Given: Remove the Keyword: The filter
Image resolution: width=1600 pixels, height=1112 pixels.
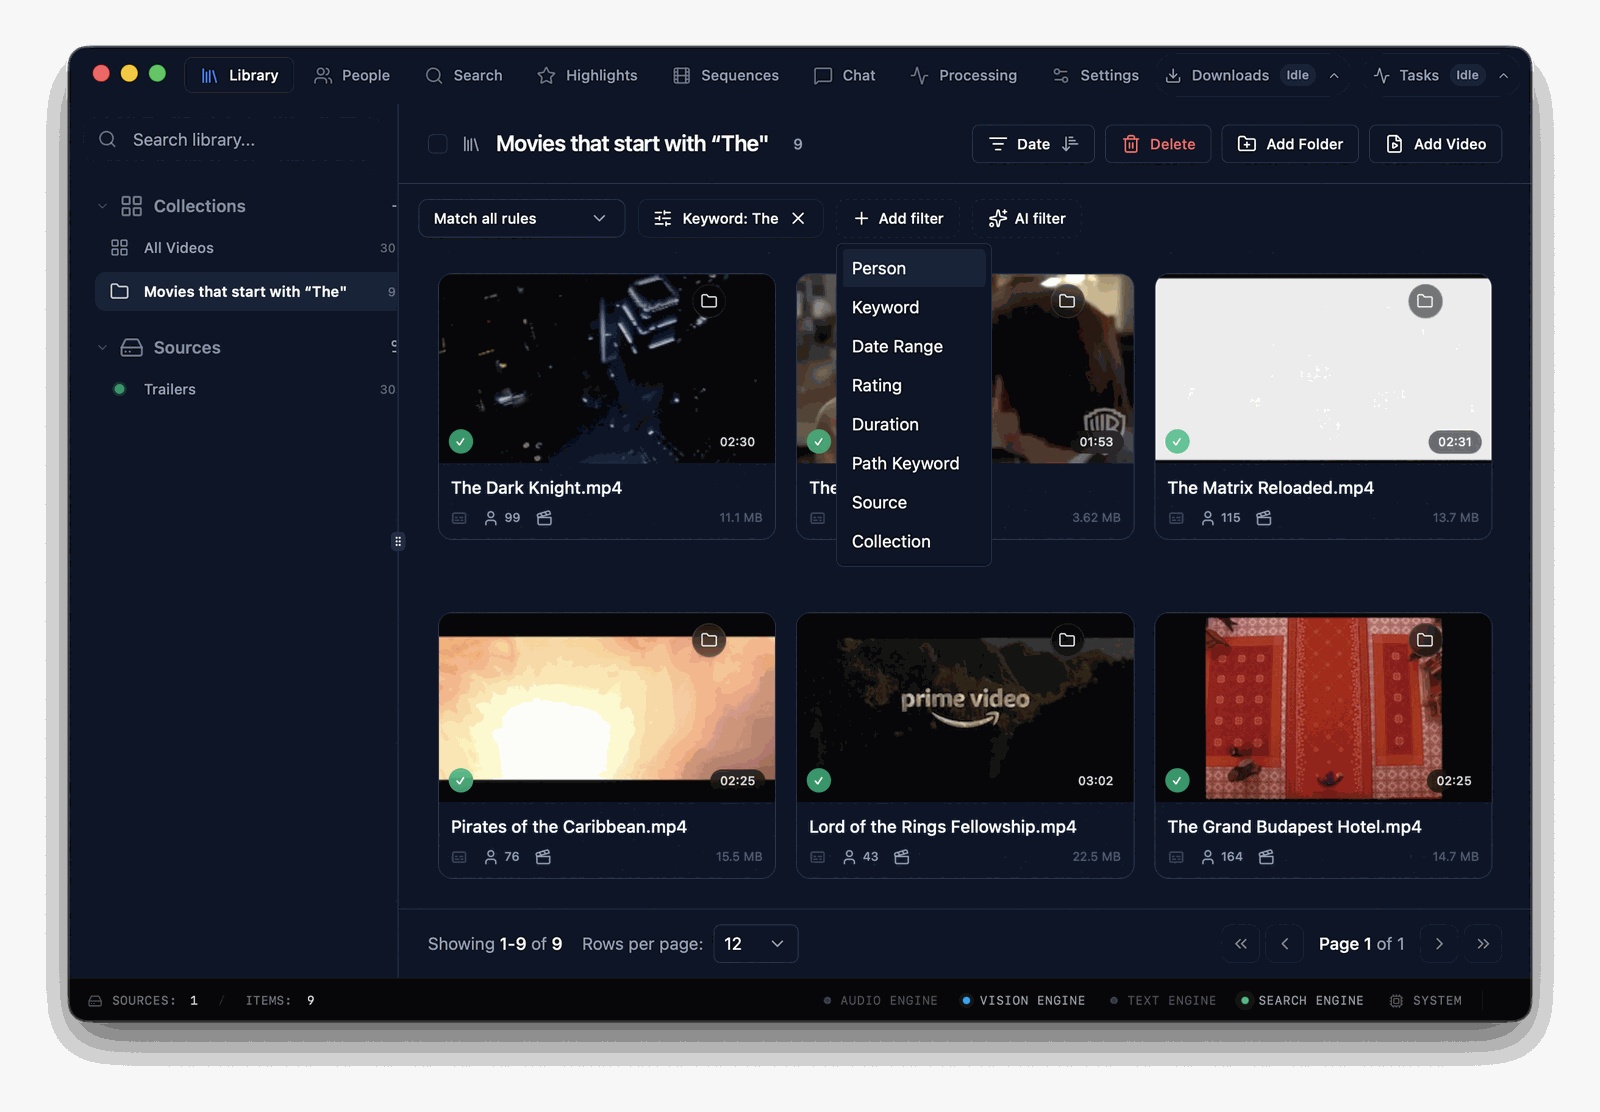Looking at the screenshot, I should pyautogui.click(x=798, y=218).
